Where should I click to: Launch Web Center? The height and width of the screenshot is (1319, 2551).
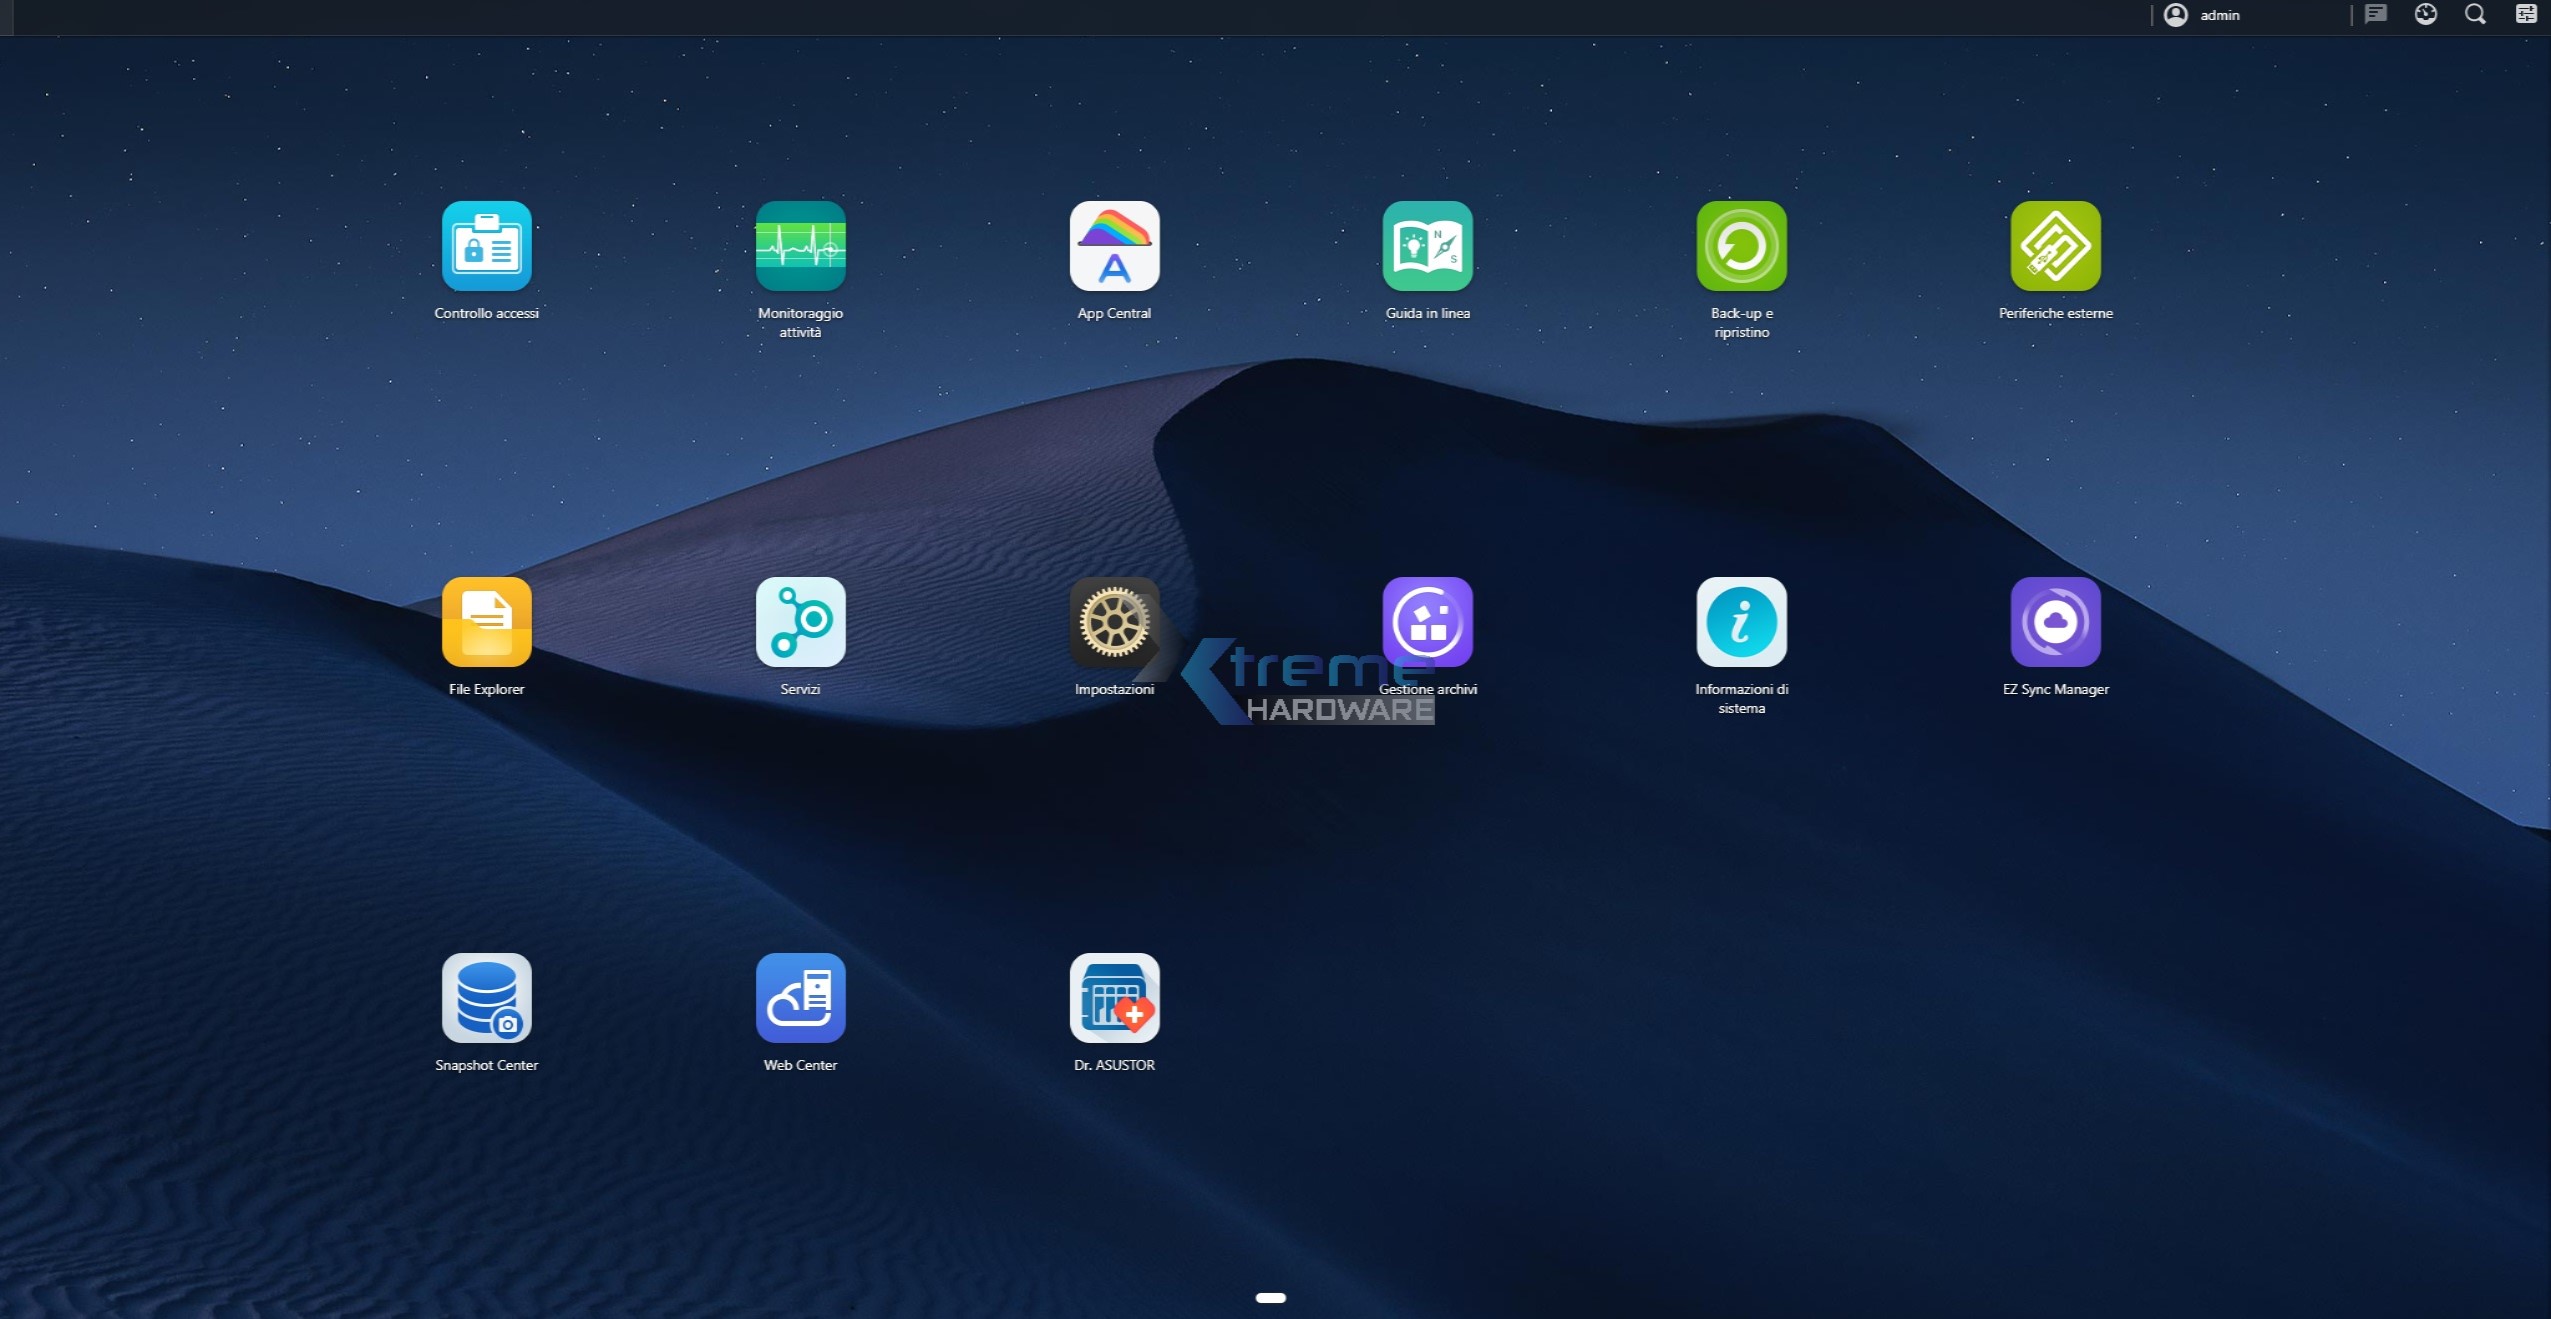tap(800, 998)
